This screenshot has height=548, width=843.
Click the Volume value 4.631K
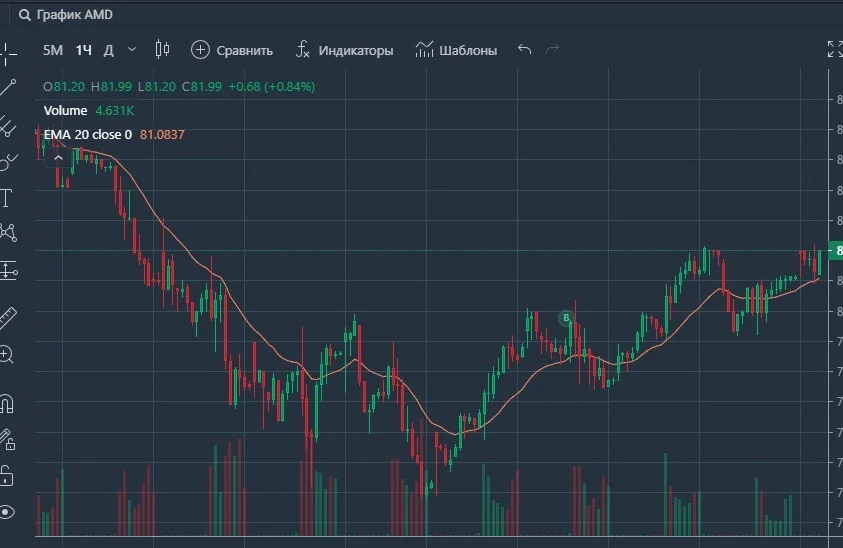[115, 111]
